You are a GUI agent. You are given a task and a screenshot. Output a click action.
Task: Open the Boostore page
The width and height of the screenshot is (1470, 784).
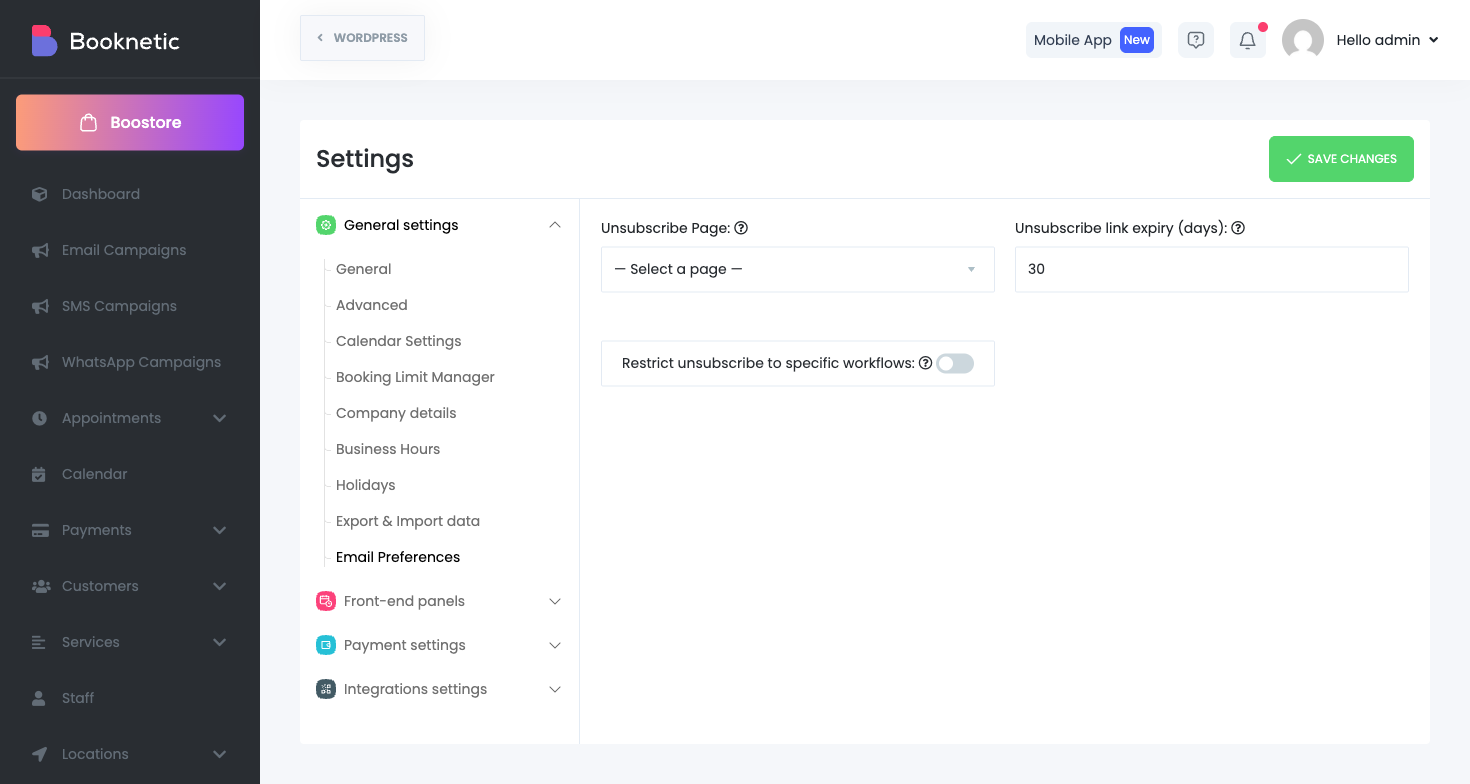(130, 122)
